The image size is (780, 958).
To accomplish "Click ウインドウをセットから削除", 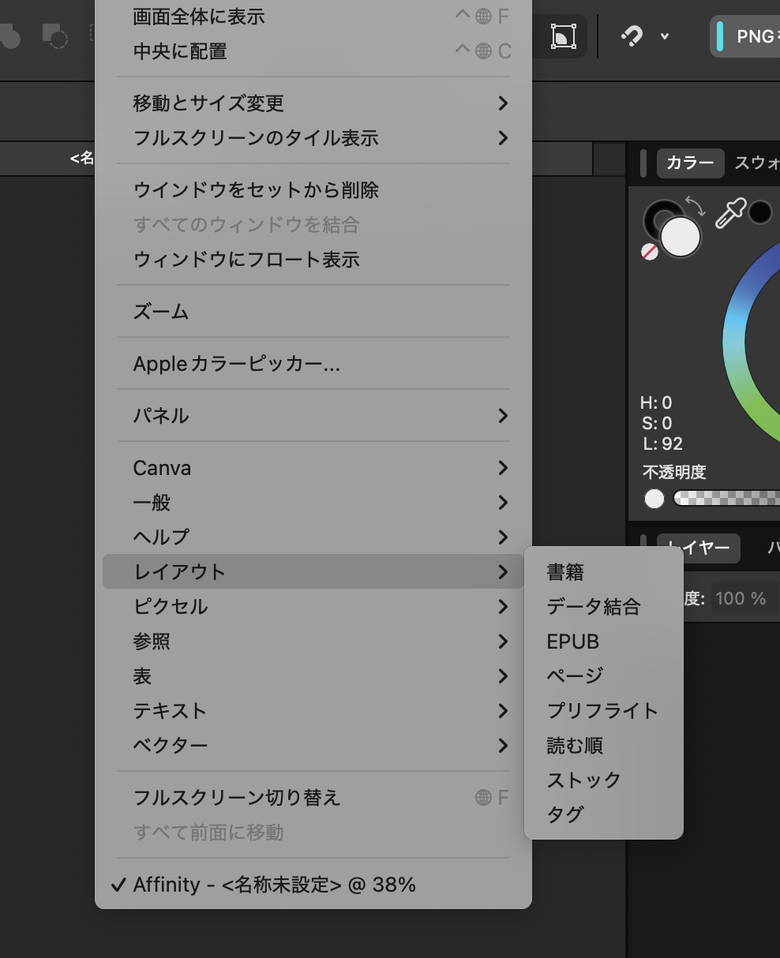I will 313,190.
